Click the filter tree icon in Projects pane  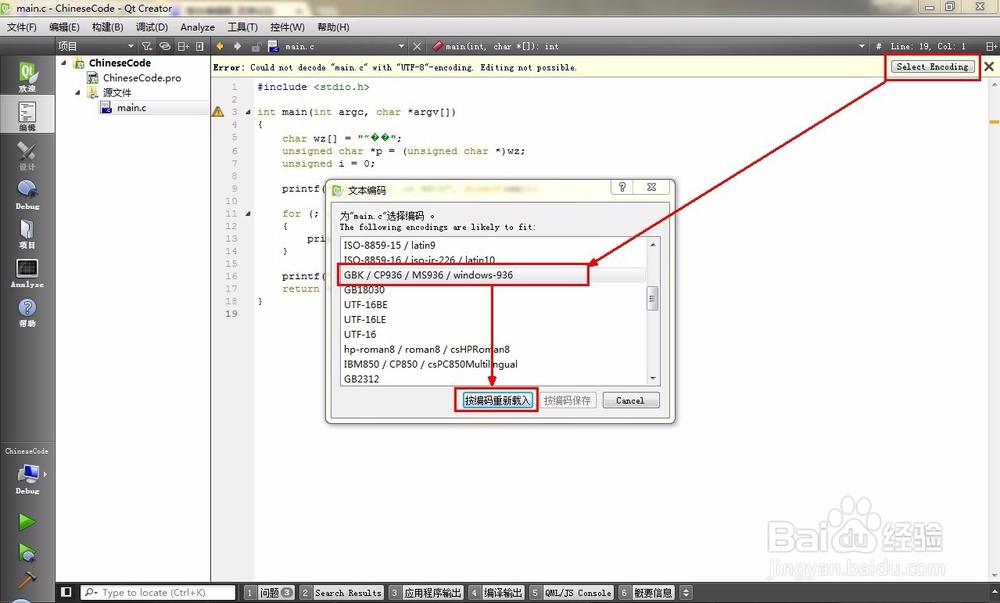[x=147, y=46]
